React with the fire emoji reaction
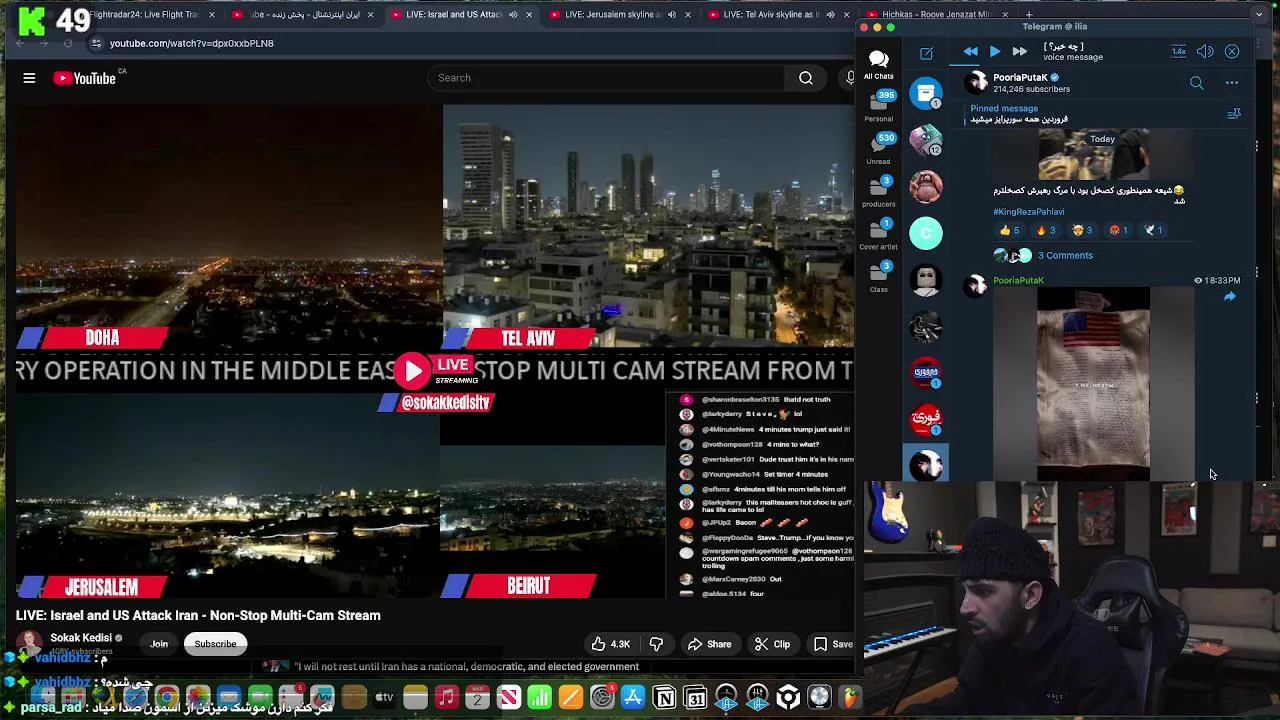The height and width of the screenshot is (720, 1280). 1046,230
